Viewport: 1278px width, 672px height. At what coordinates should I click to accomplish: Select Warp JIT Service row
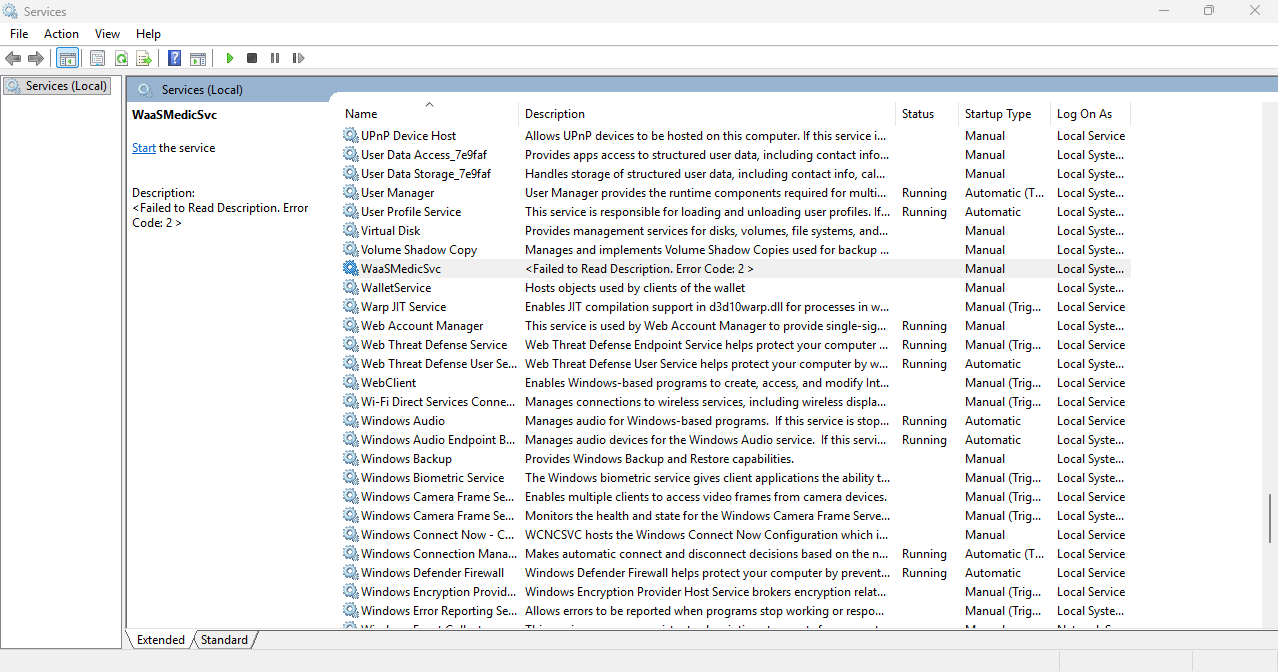click(736, 306)
